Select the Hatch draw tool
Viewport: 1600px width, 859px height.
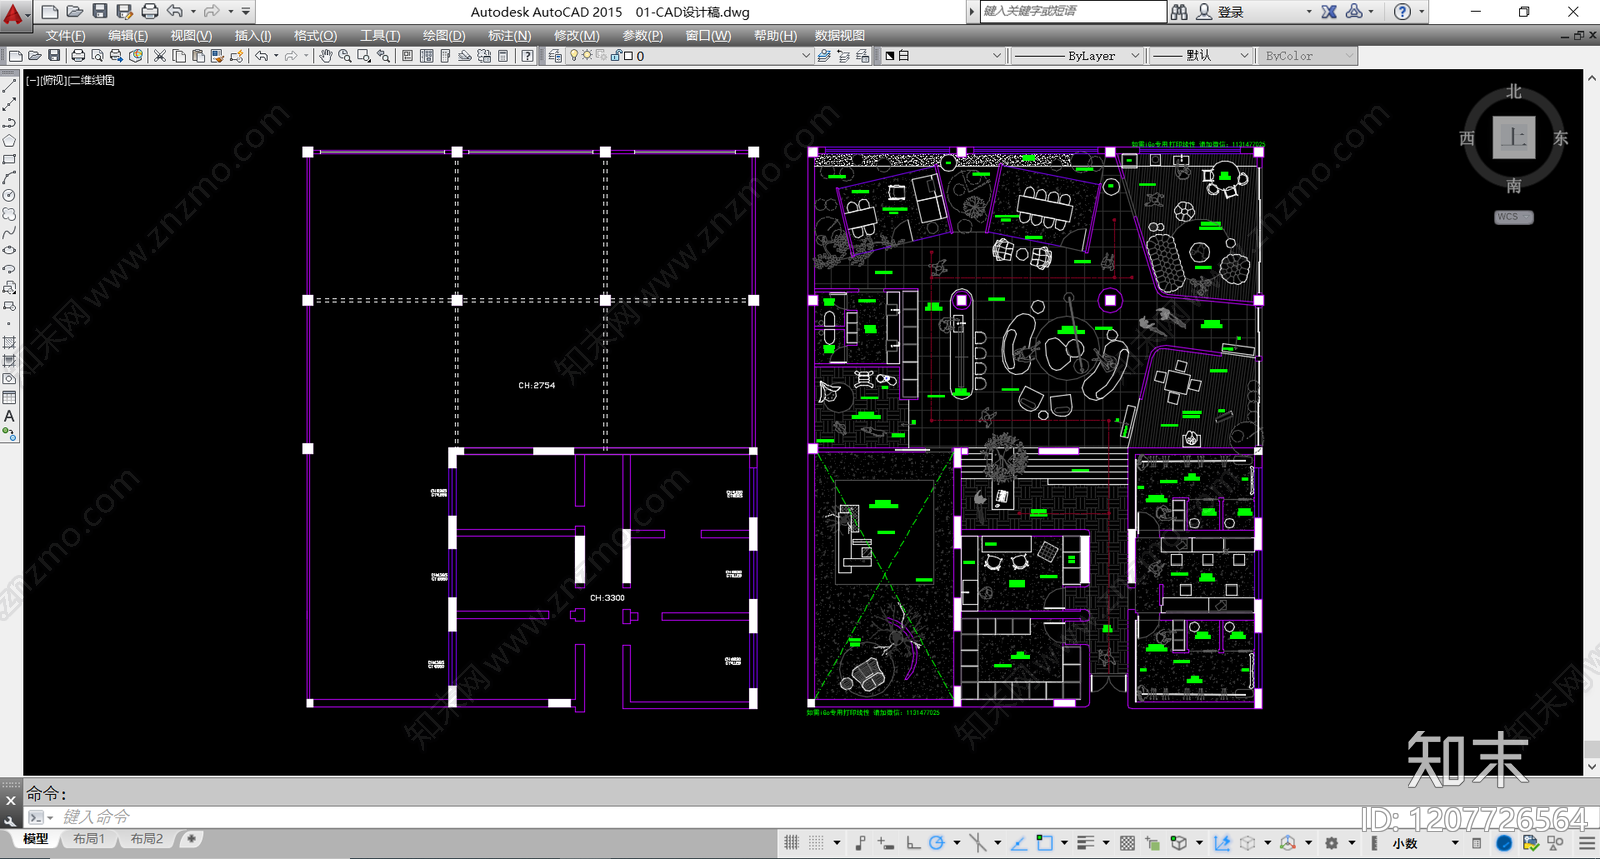coord(9,342)
